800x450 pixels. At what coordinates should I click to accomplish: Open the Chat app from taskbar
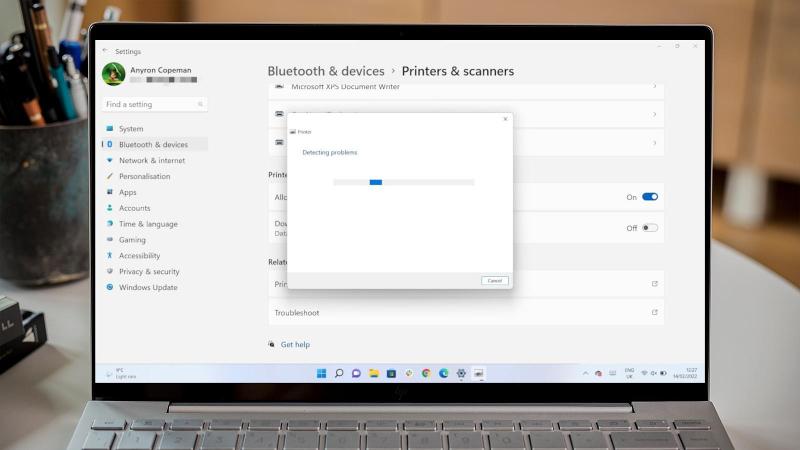pyautogui.click(x=356, y=373)
